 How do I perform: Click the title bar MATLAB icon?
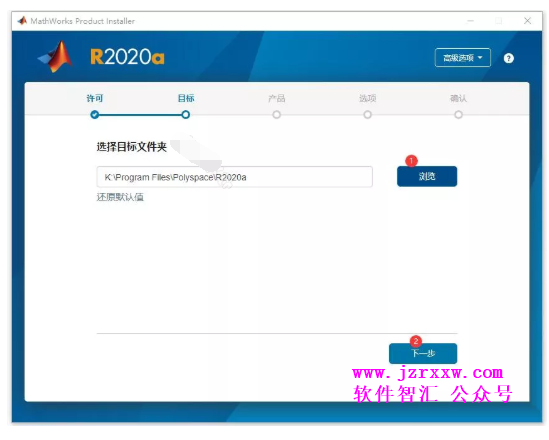[22, 21]
